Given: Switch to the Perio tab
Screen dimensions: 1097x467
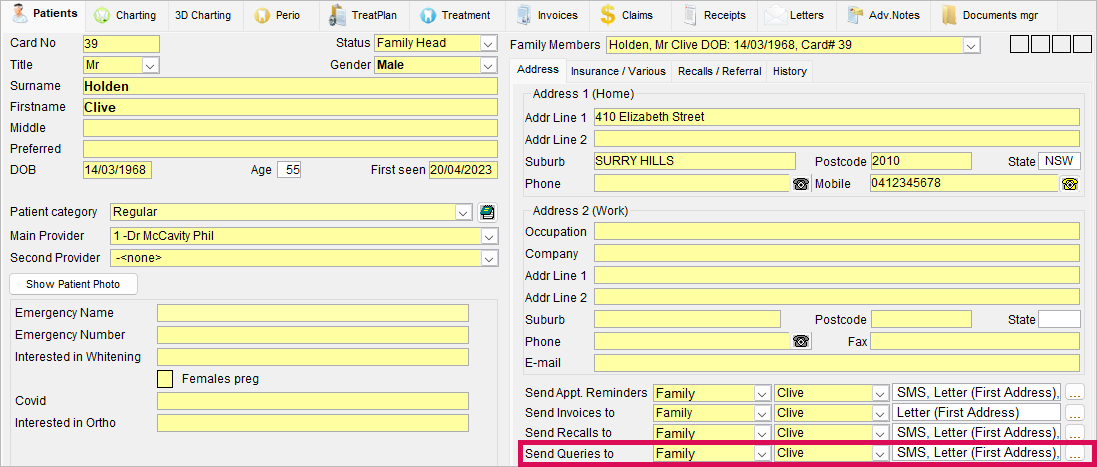Looking at the screenshot, I should pyautogui.click(x=279, y=15).
